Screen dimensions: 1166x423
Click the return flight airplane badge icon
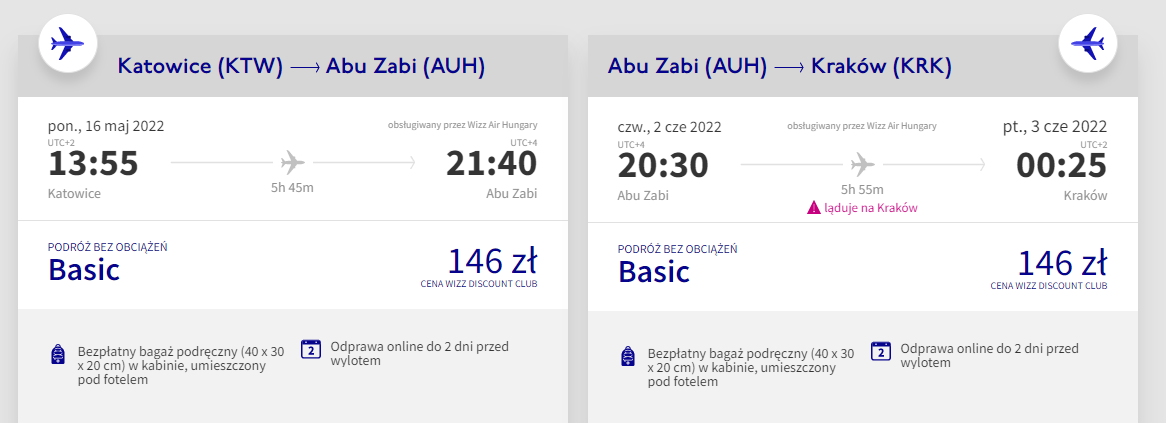tap(1087, 43)
